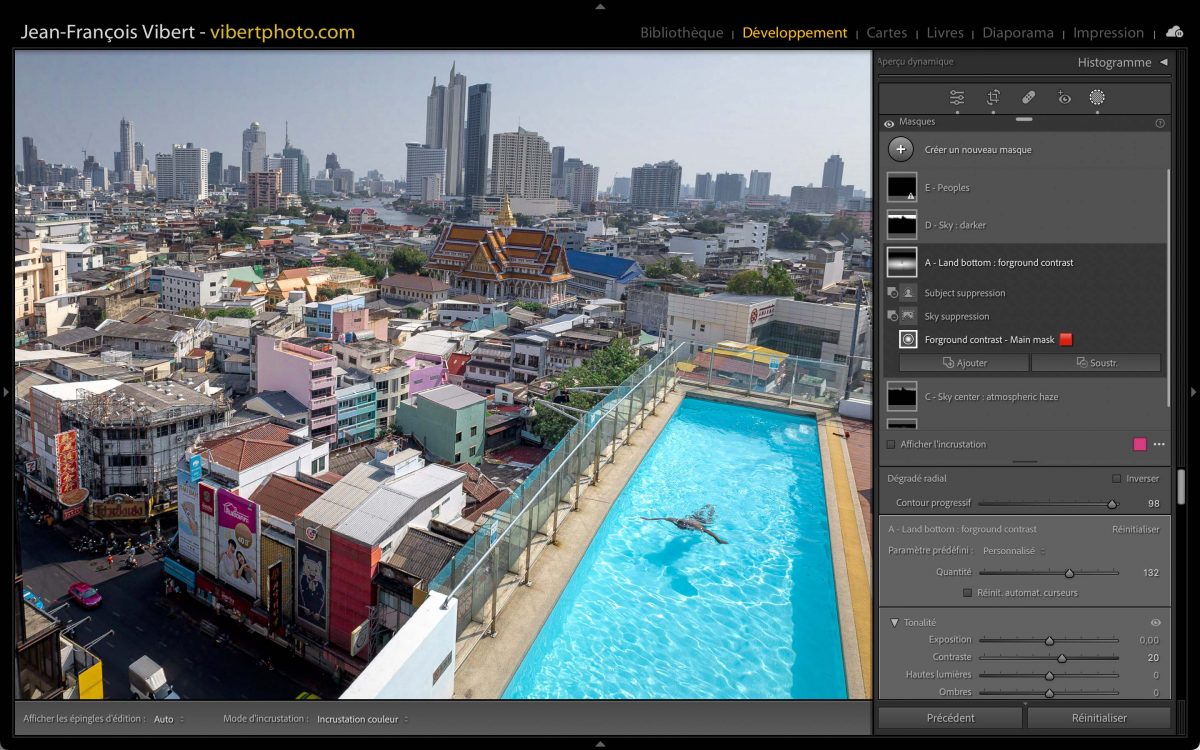The image size is (1200, 750).
Task: Open the overlay options three-dot menu
Action: point(1159,444)
